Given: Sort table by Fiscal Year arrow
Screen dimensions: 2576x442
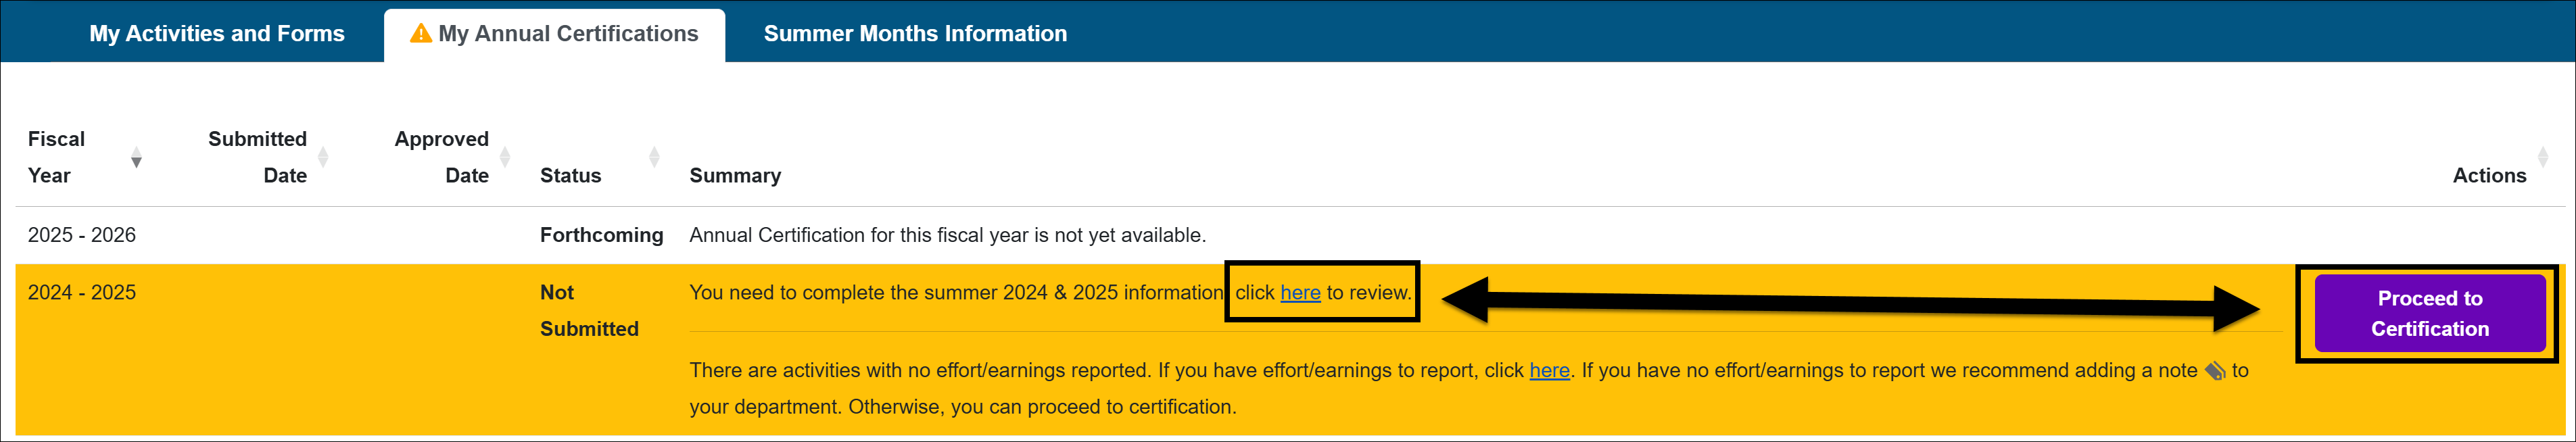Looking at the screenshot, I should click(136, 158).
